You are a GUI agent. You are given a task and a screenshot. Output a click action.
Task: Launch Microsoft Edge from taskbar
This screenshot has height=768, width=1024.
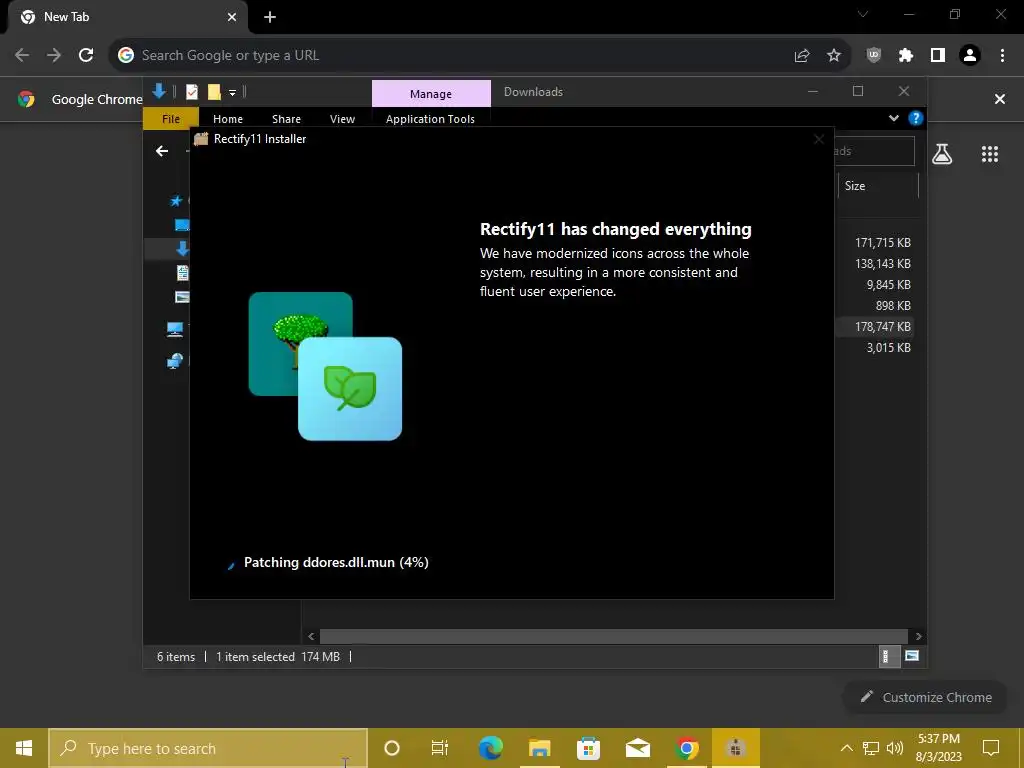coord(490,748)
